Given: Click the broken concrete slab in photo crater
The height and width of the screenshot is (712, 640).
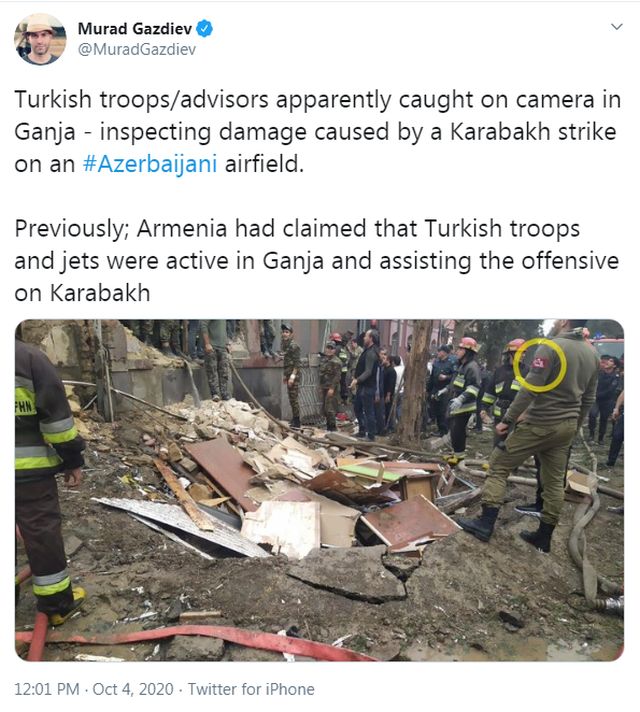Looking at the screenshot, I should (x=347, y=573).
